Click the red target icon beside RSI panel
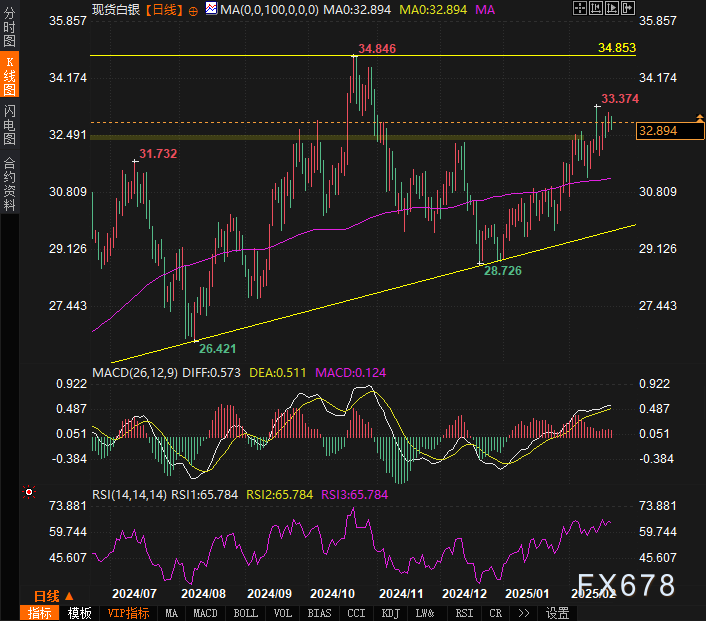This screenshot has width=706, height=621. 28,492
